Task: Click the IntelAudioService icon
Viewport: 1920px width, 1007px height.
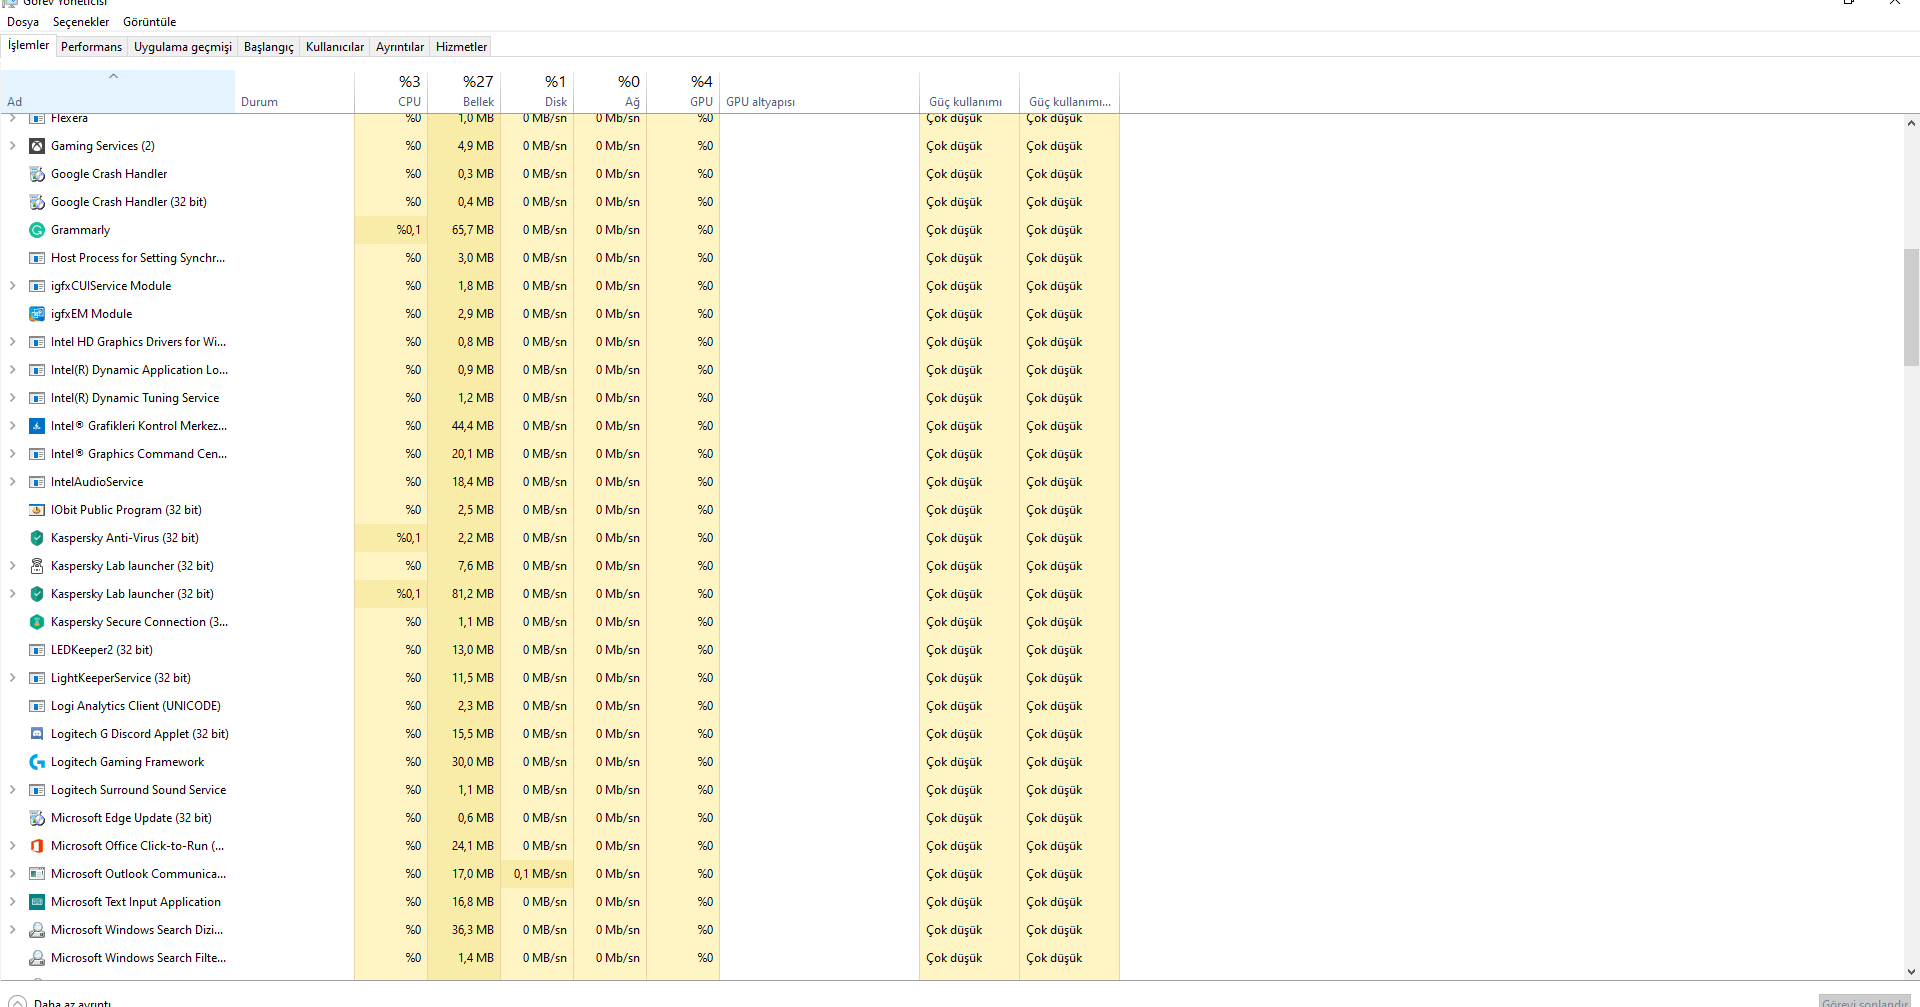Action: tap(37, 482)
